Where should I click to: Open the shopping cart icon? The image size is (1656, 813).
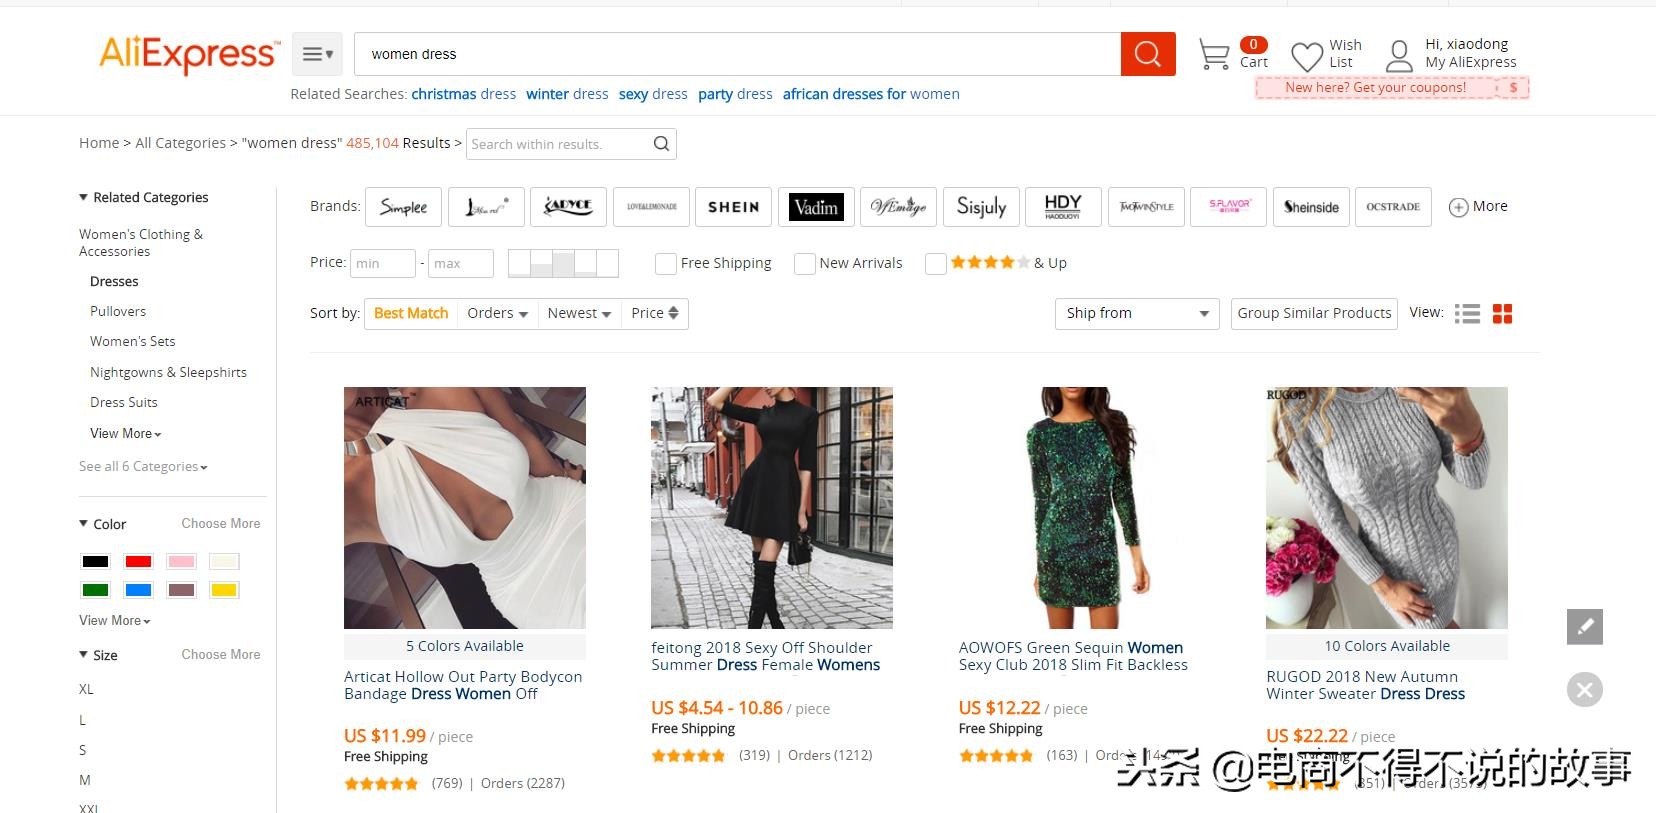pos(1214,54)
